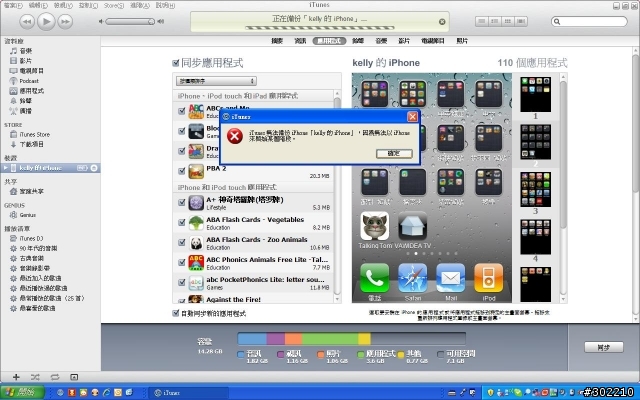640x400 pixels.
Task: Select the Phone dock icon
Action: pos(374,278)
